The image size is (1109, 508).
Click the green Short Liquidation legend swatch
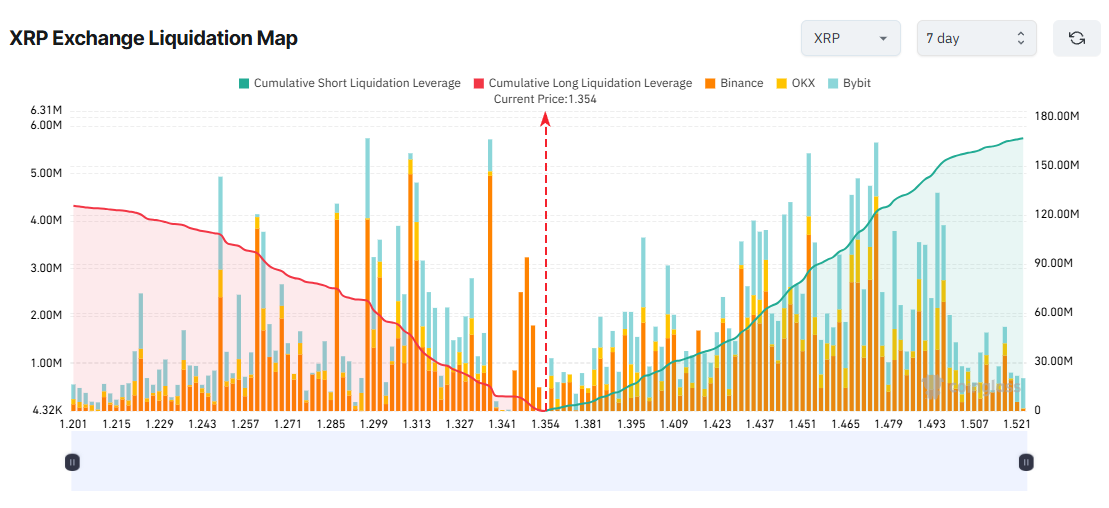[x=243, y=83]
